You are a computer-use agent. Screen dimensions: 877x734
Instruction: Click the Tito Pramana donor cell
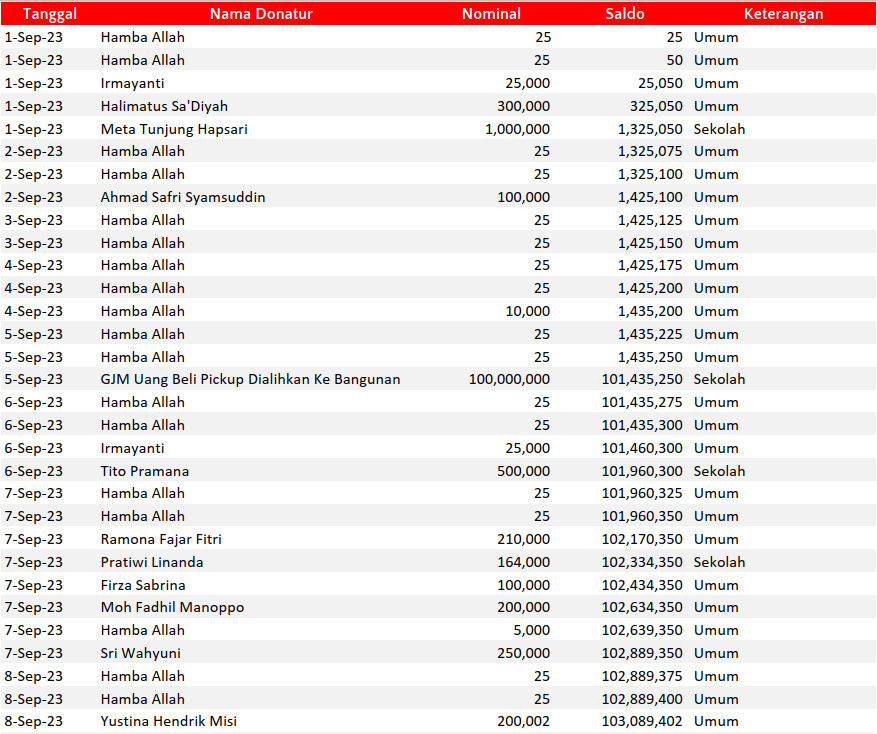coord(145,471)
